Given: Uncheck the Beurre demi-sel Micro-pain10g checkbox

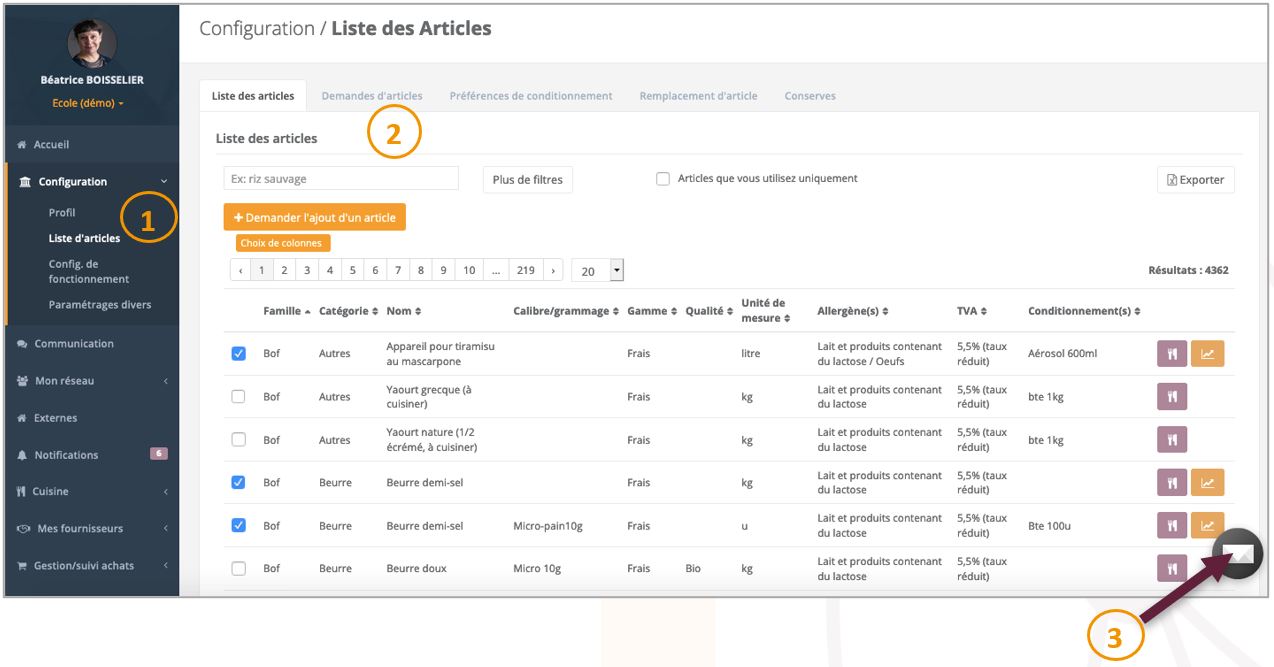Looking at the screenshot, I should click(238, 525).
